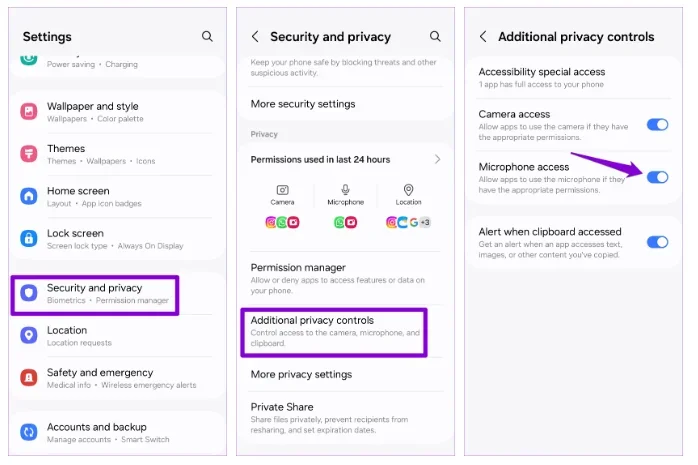698x465 pixels.
Task: Open Additional privacy controls
Action: (332, 331)
